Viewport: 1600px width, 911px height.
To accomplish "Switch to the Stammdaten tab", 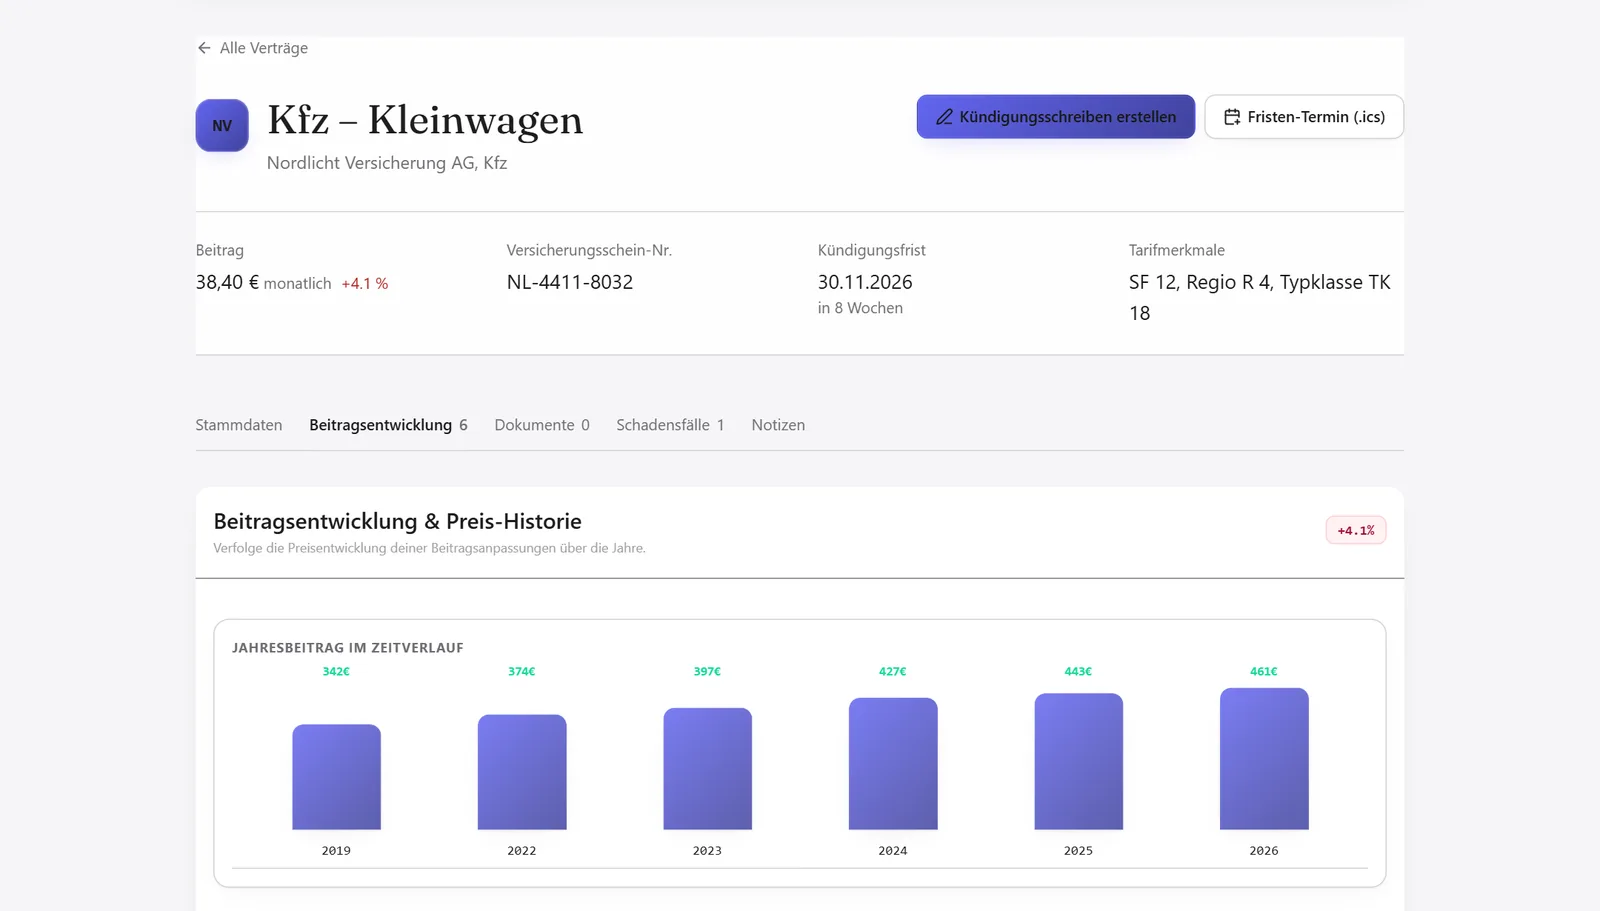I will click(x=239, y=425).
